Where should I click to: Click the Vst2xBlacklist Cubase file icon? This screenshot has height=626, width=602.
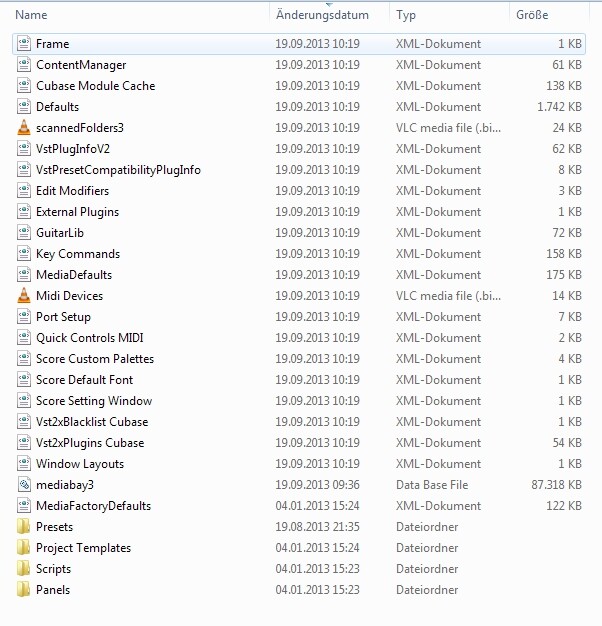pos(24,422)
